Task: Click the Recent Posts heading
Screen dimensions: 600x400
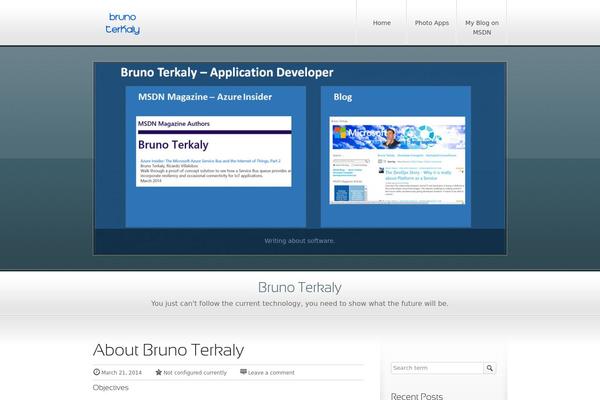Action: (417, 396)
